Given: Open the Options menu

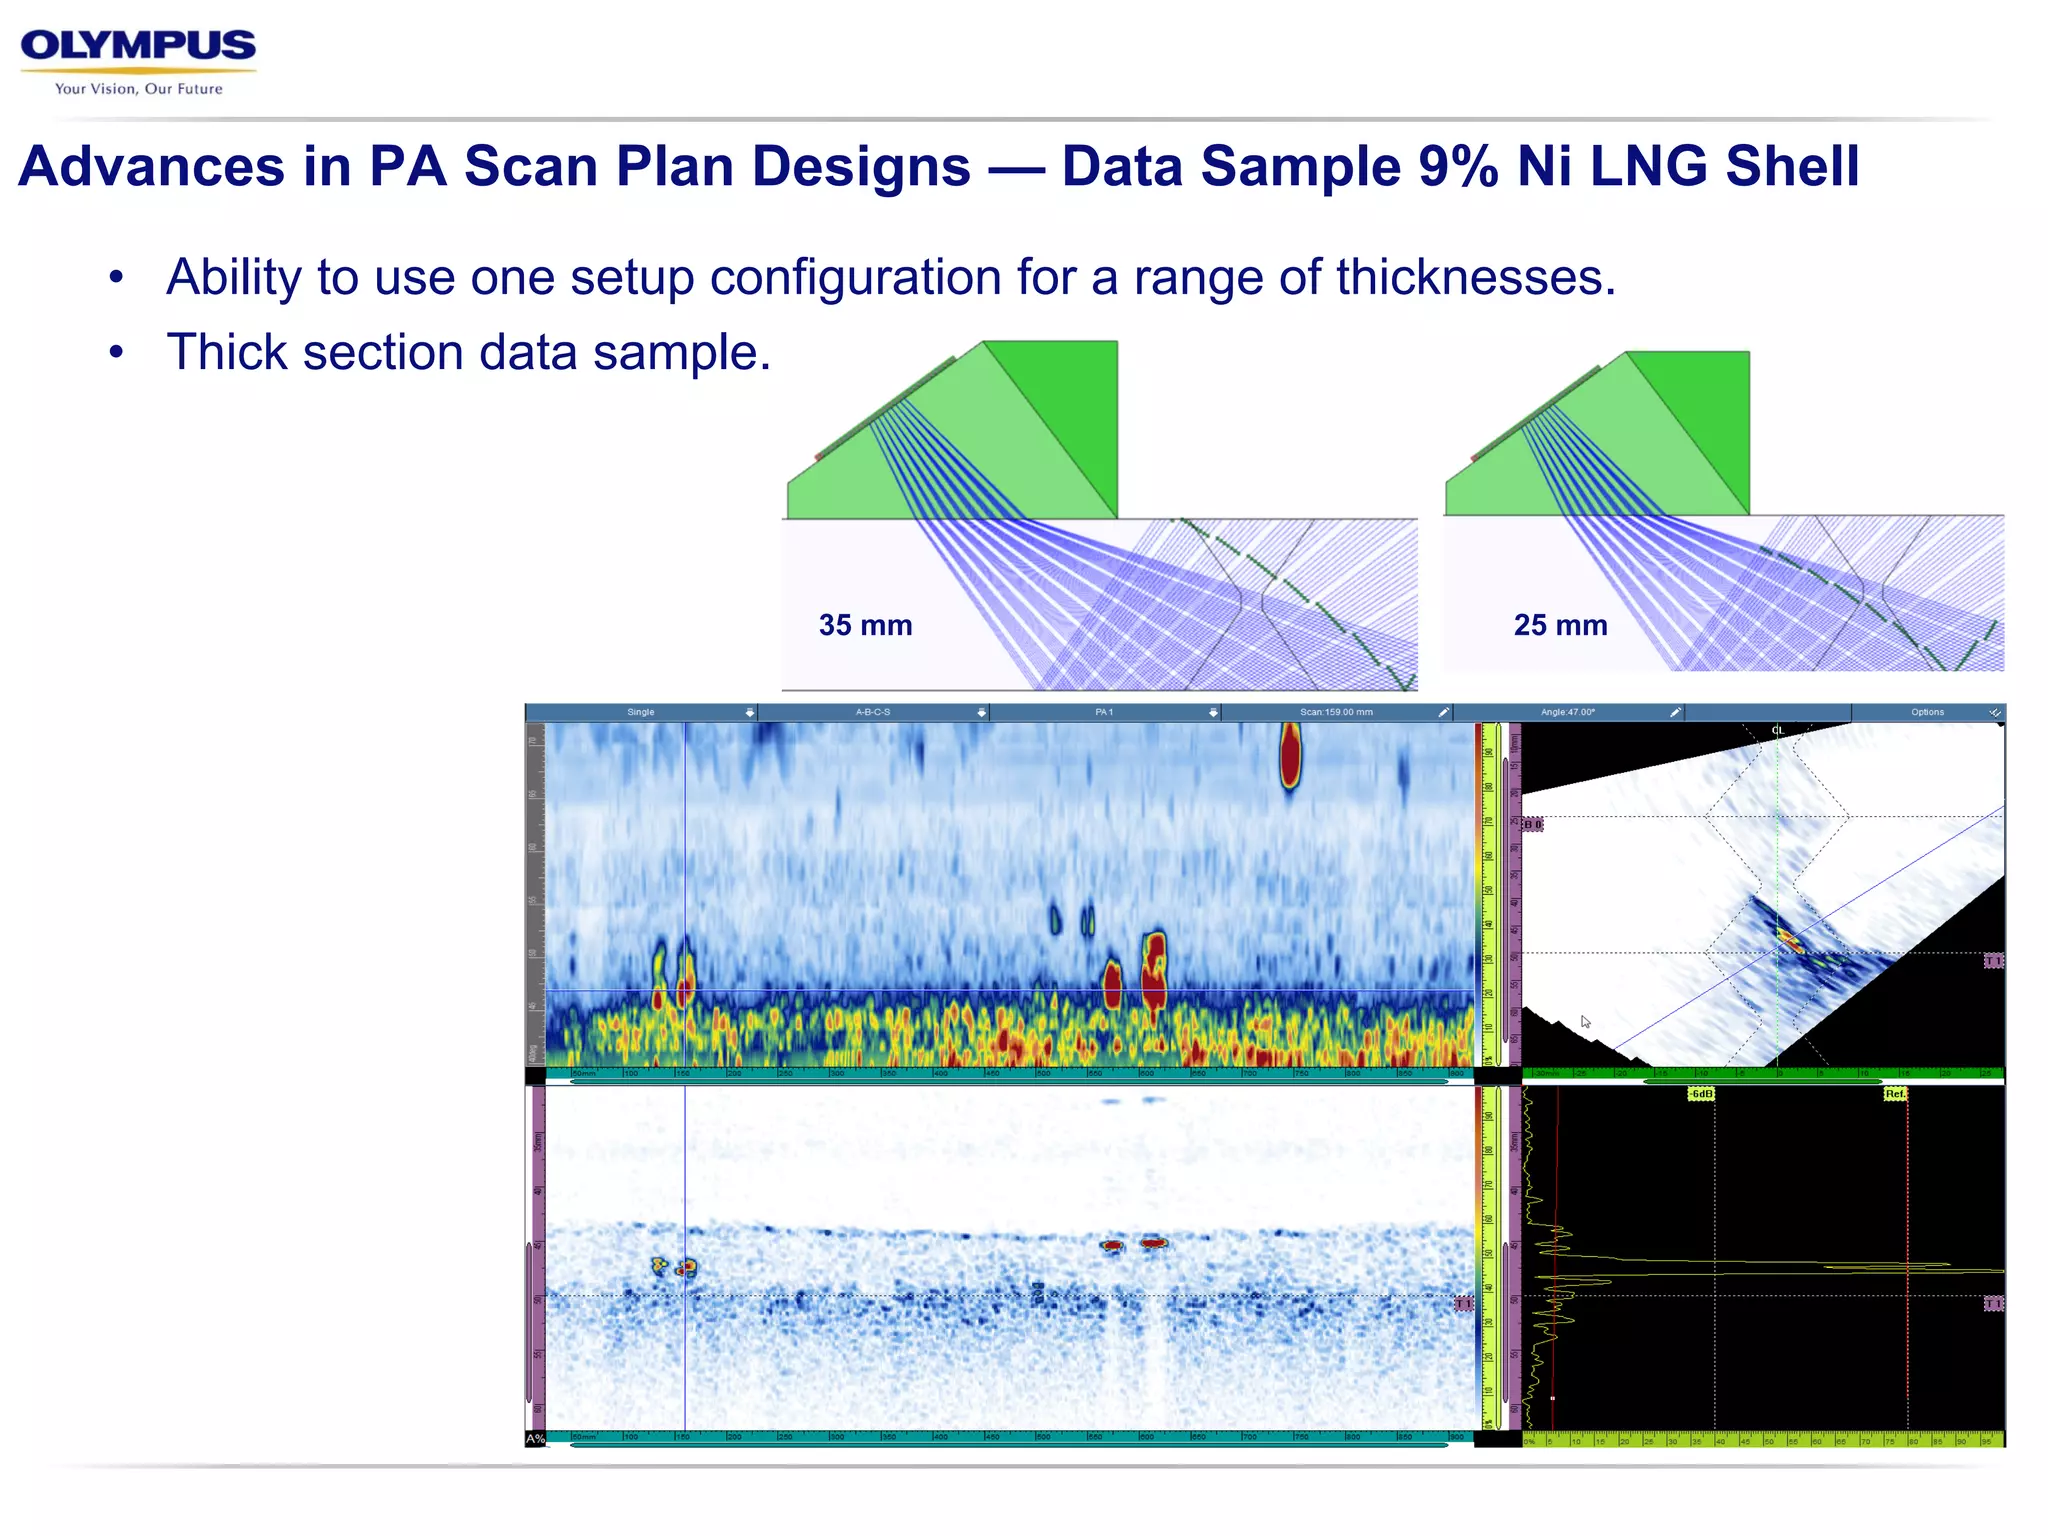Looking at the screenshot, I should click(x=1927, y=712).
